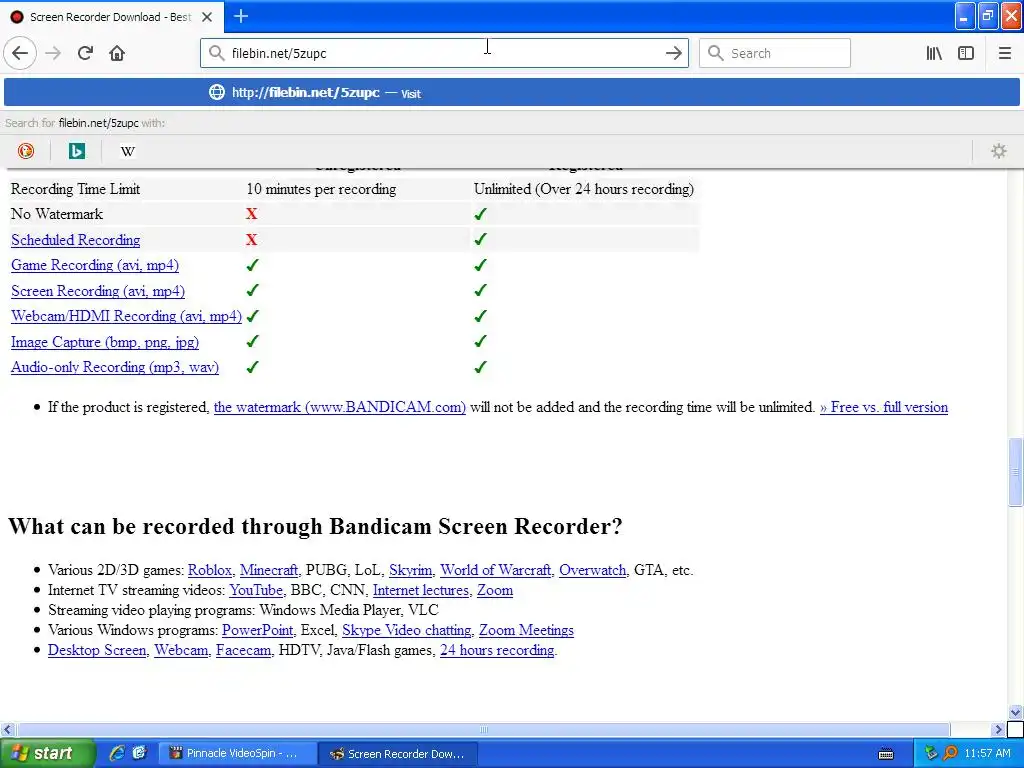
Task: Click the Overwatch link
Action: click(x=592, y=570)
